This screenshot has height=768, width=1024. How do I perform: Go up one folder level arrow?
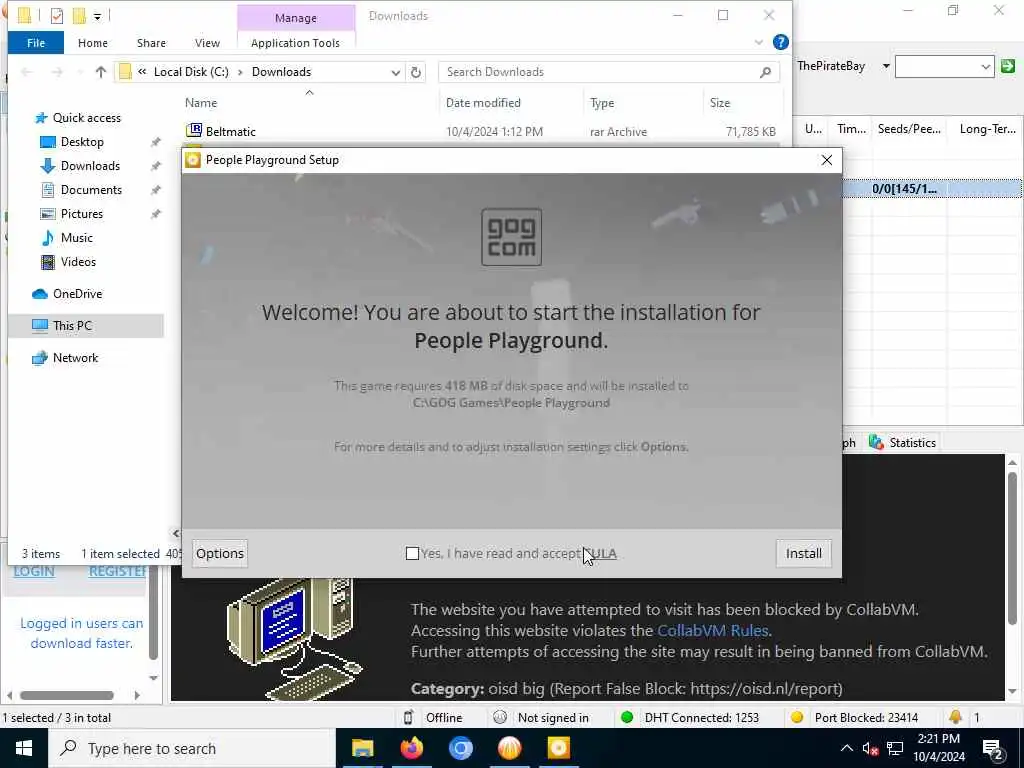[x=101, y=72]
